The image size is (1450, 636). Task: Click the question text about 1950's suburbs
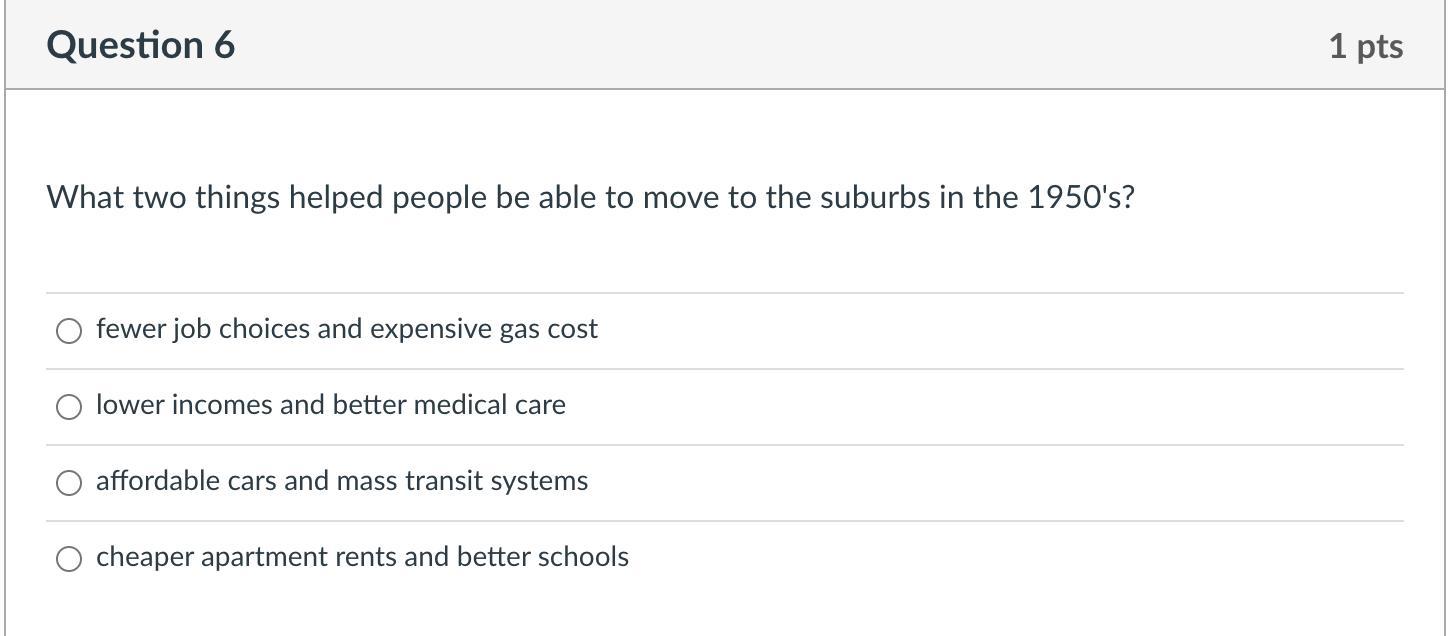(590, 197)
